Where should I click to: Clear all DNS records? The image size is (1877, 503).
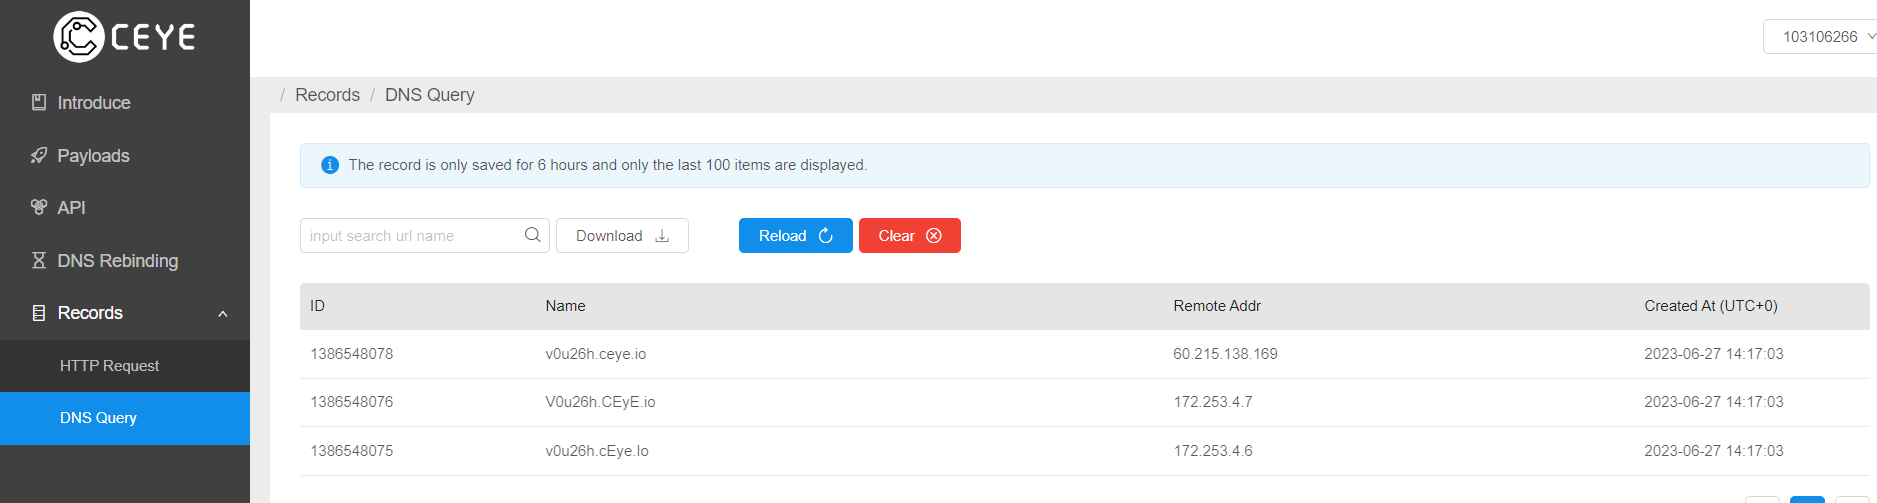(910, 236)
